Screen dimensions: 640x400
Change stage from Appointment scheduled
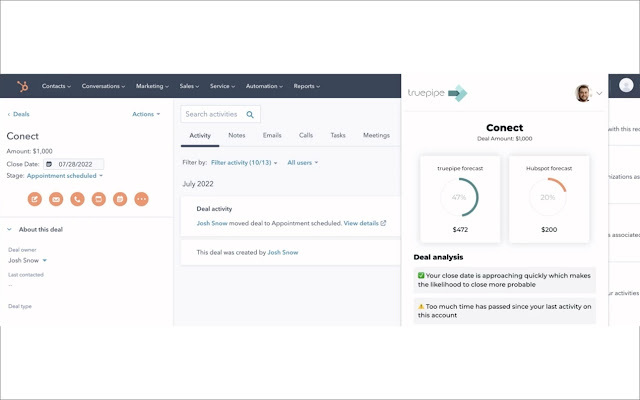click(65, 176)
